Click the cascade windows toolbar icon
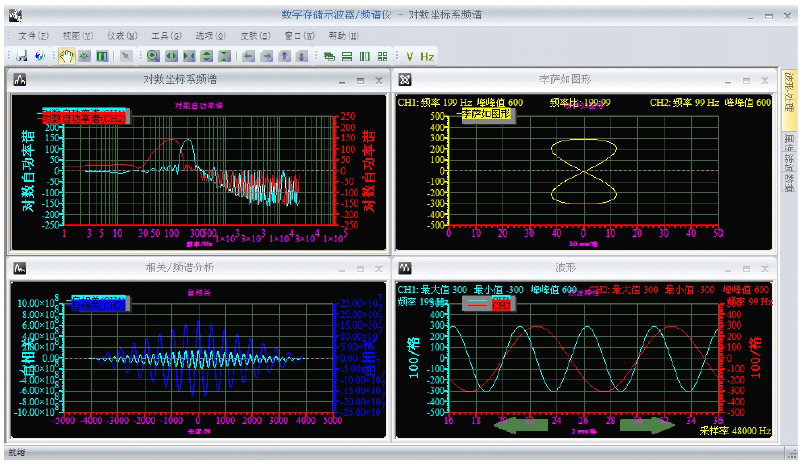This screenshot has width=803, height=466. [329, 56]
